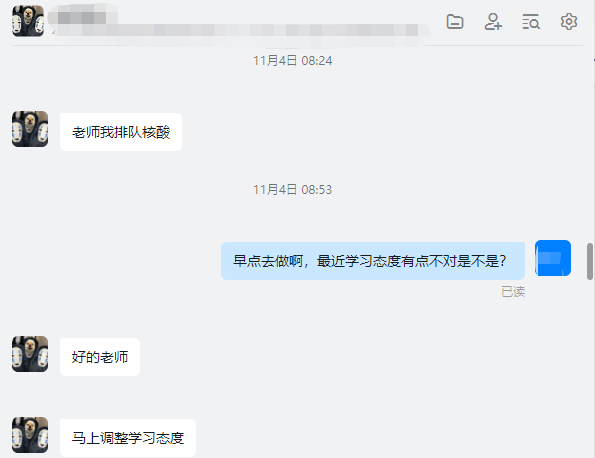Click the 11月4日 08:24 timestamp

(x=293, y=61)
